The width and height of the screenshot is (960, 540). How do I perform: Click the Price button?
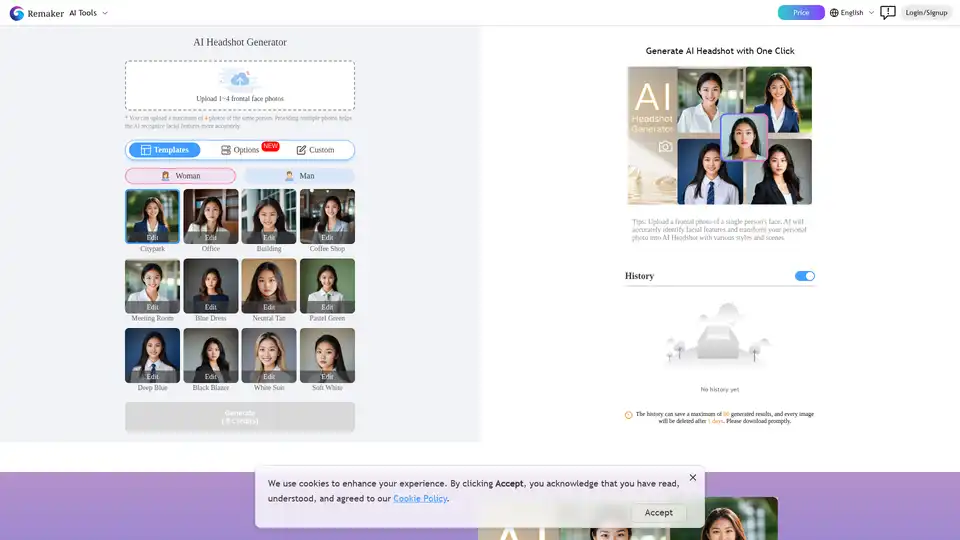pos(801,13)
